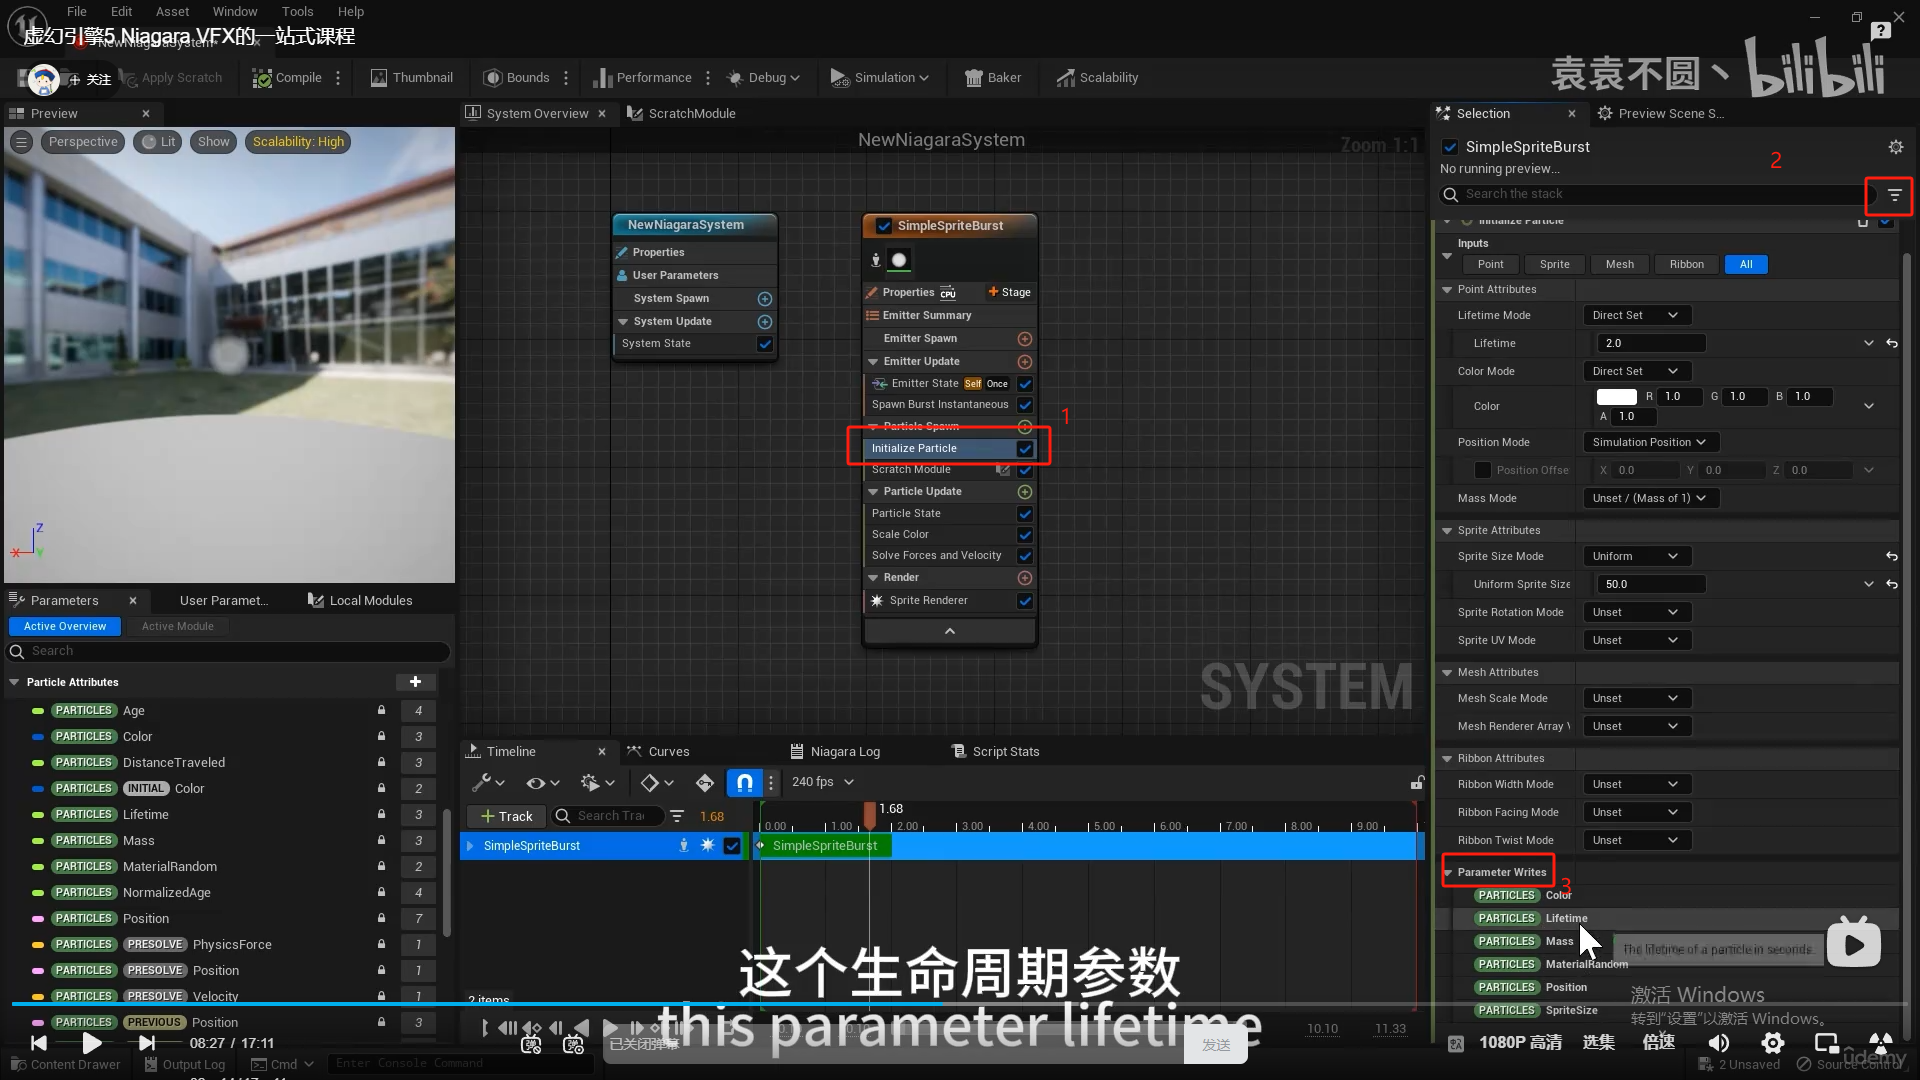The image size is (1920, 1080).
Task: Click the Add Track button
Action: point(506,816)
